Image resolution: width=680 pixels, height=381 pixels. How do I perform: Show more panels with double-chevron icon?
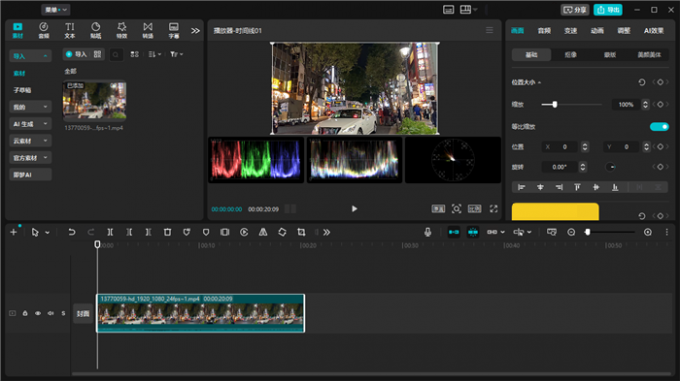point(196,31)
